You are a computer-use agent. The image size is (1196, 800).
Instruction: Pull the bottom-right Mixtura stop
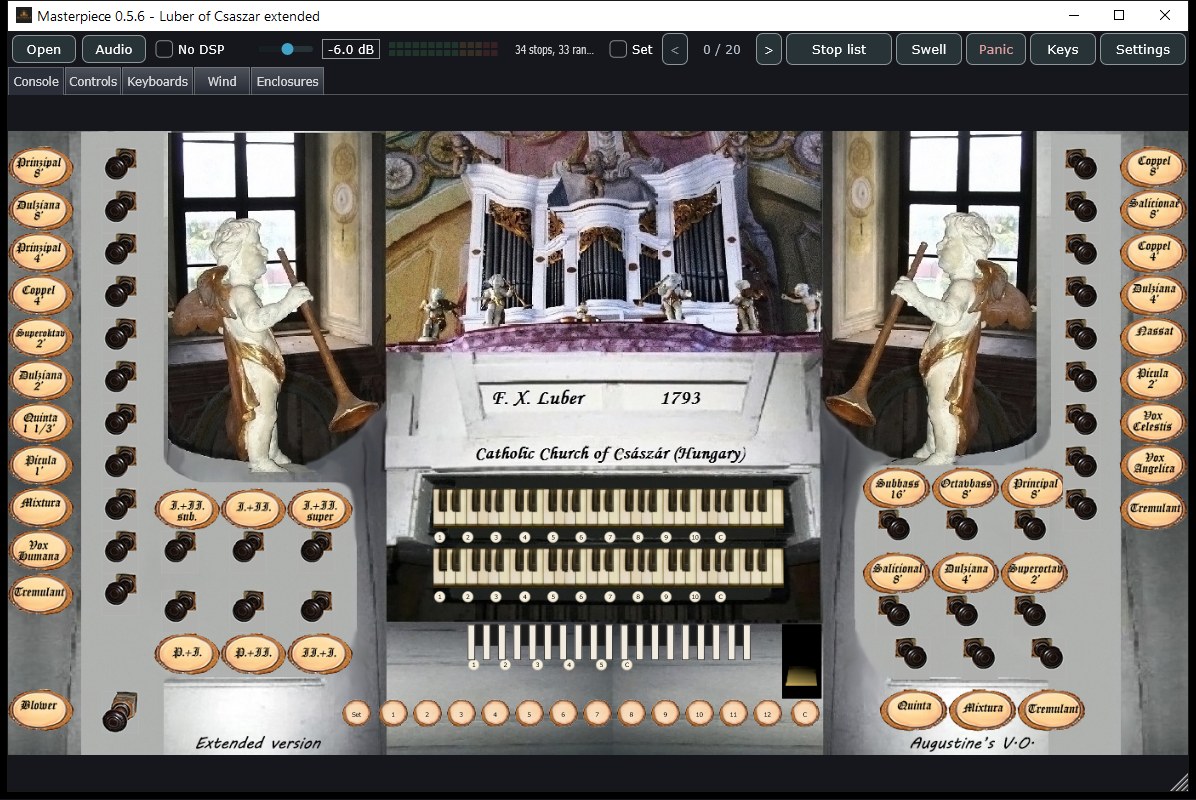(x=982, y=709)
